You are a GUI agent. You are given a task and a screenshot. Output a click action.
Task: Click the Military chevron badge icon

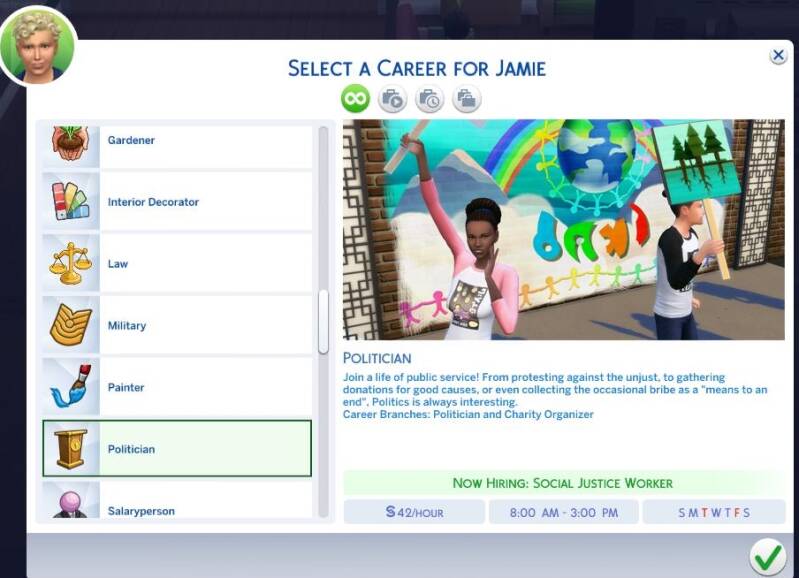(x=70, y=325)
